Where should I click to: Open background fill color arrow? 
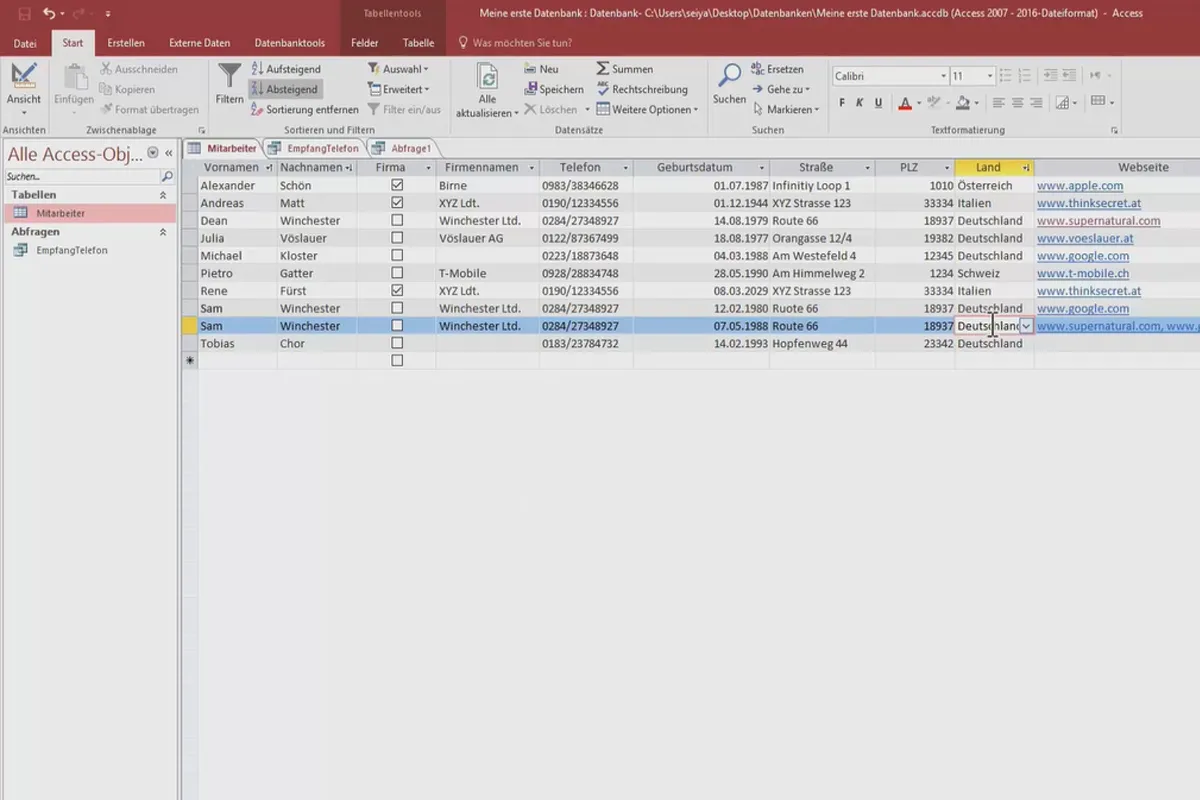(977, 102)
